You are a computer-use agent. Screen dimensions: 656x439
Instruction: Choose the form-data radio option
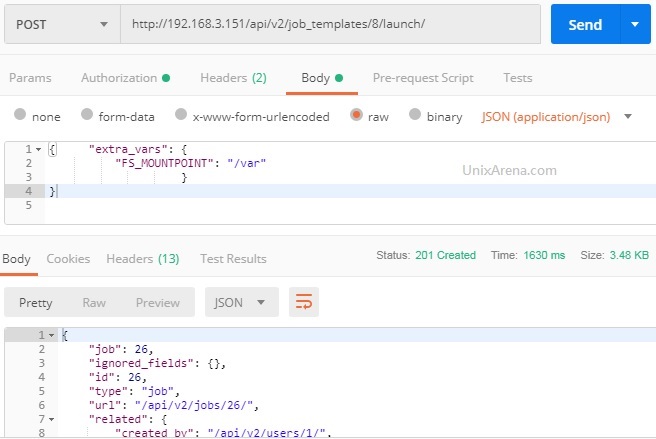coord(87,114)
